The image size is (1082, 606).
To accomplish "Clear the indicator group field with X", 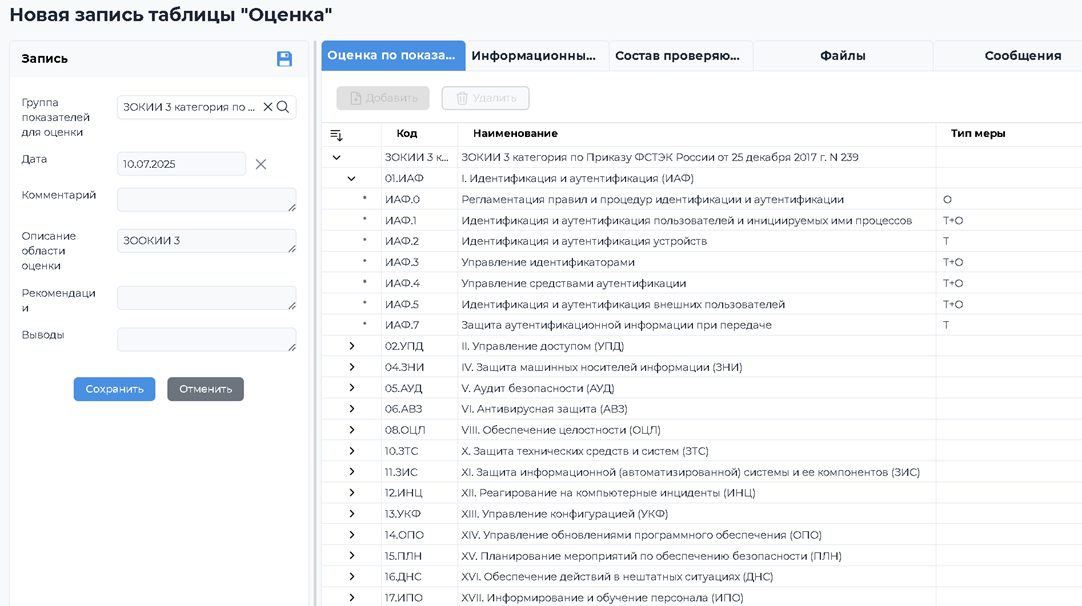I will click(x=268, y=107).
